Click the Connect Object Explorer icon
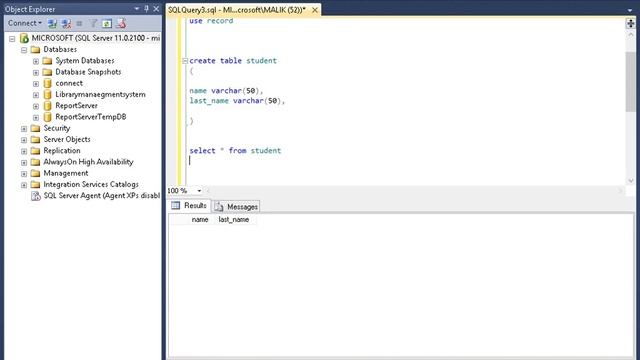The height and width of the screenshot is (360, 640). click(52, 24)
